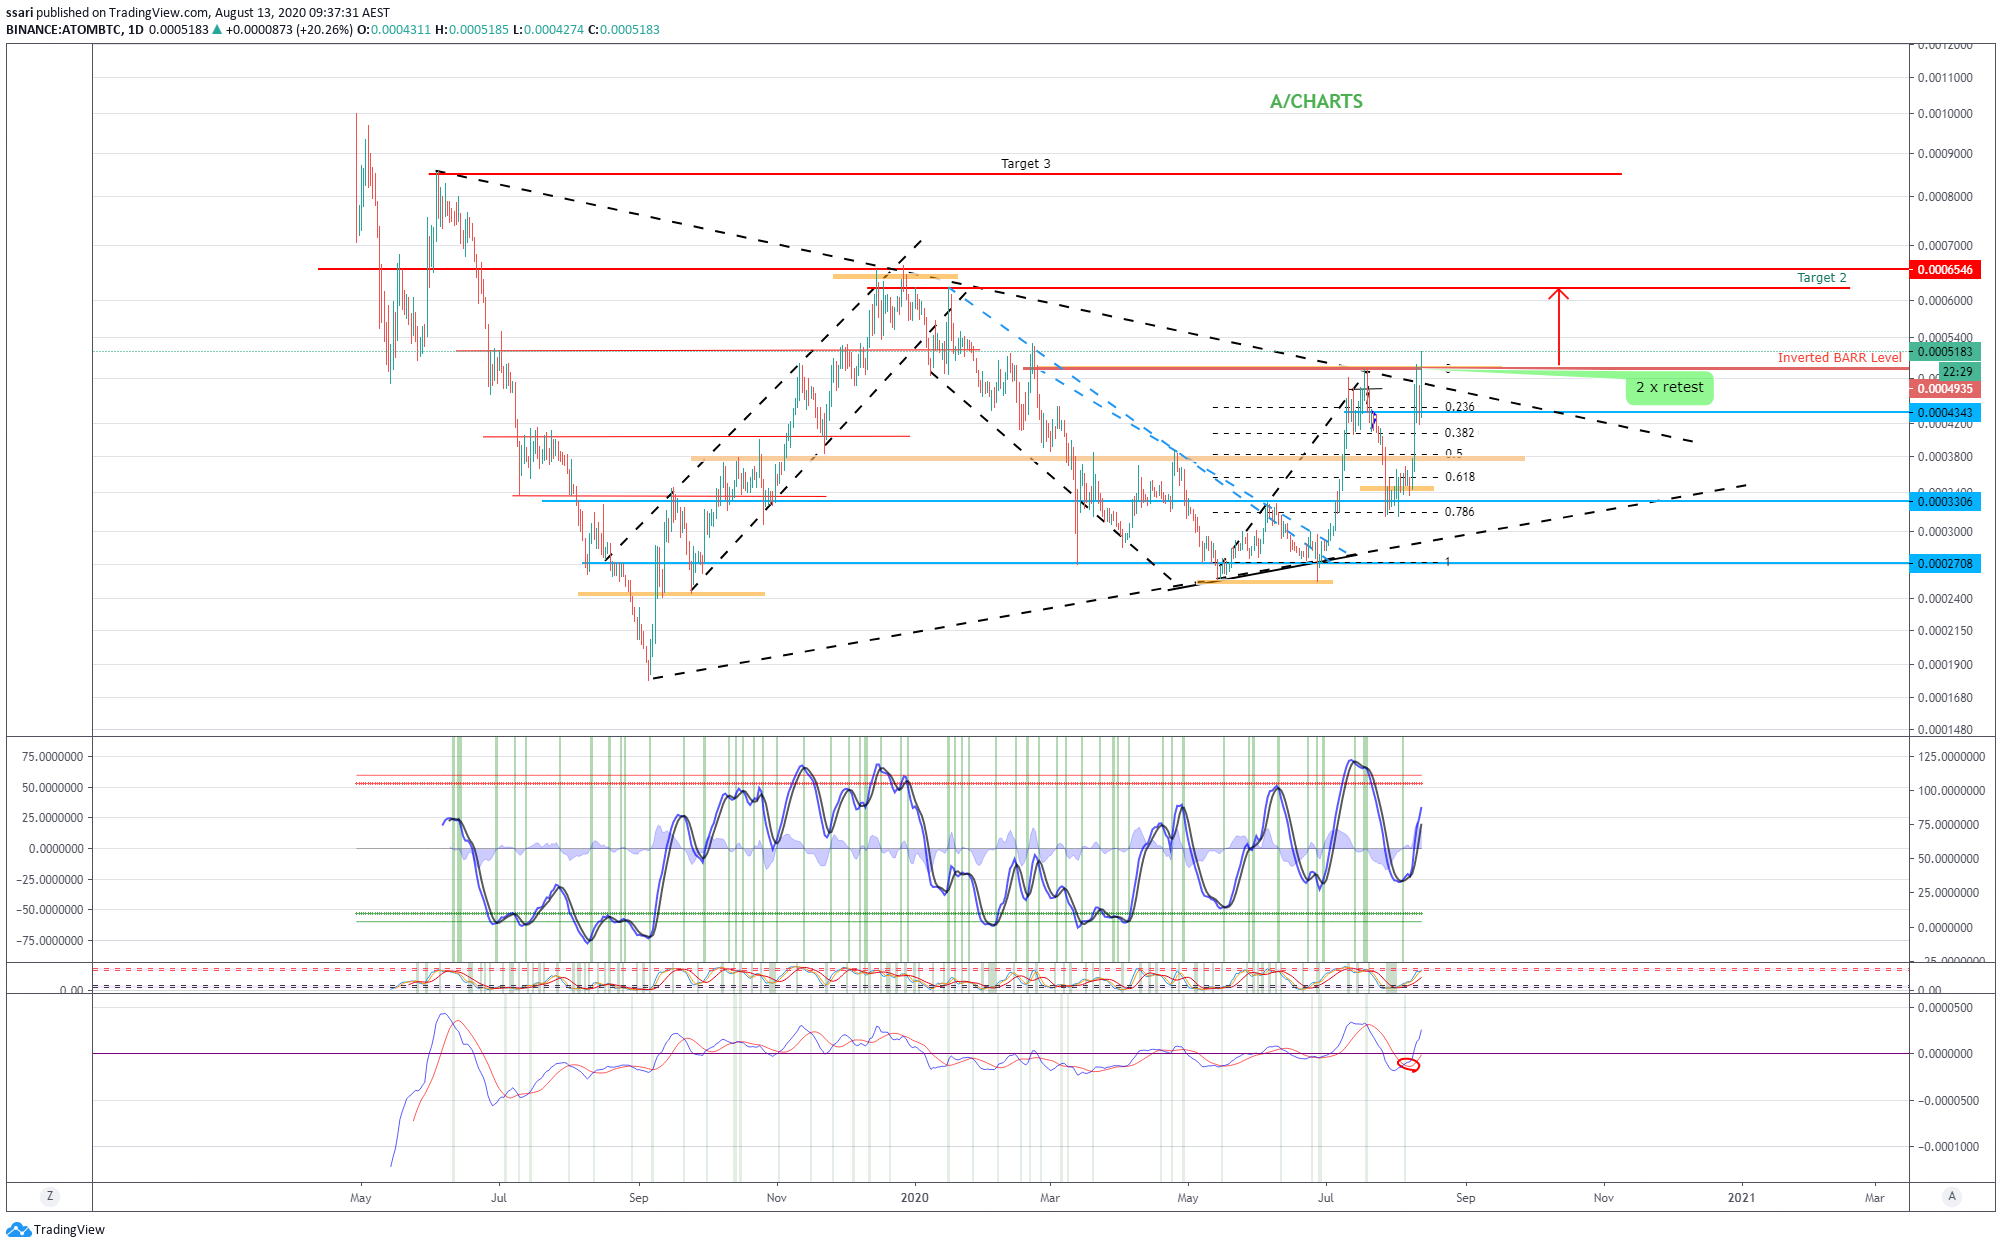Click the TradingView logo icon
The width and height of the screenshot is (2002, 1248).
(x=18, y=1230)
